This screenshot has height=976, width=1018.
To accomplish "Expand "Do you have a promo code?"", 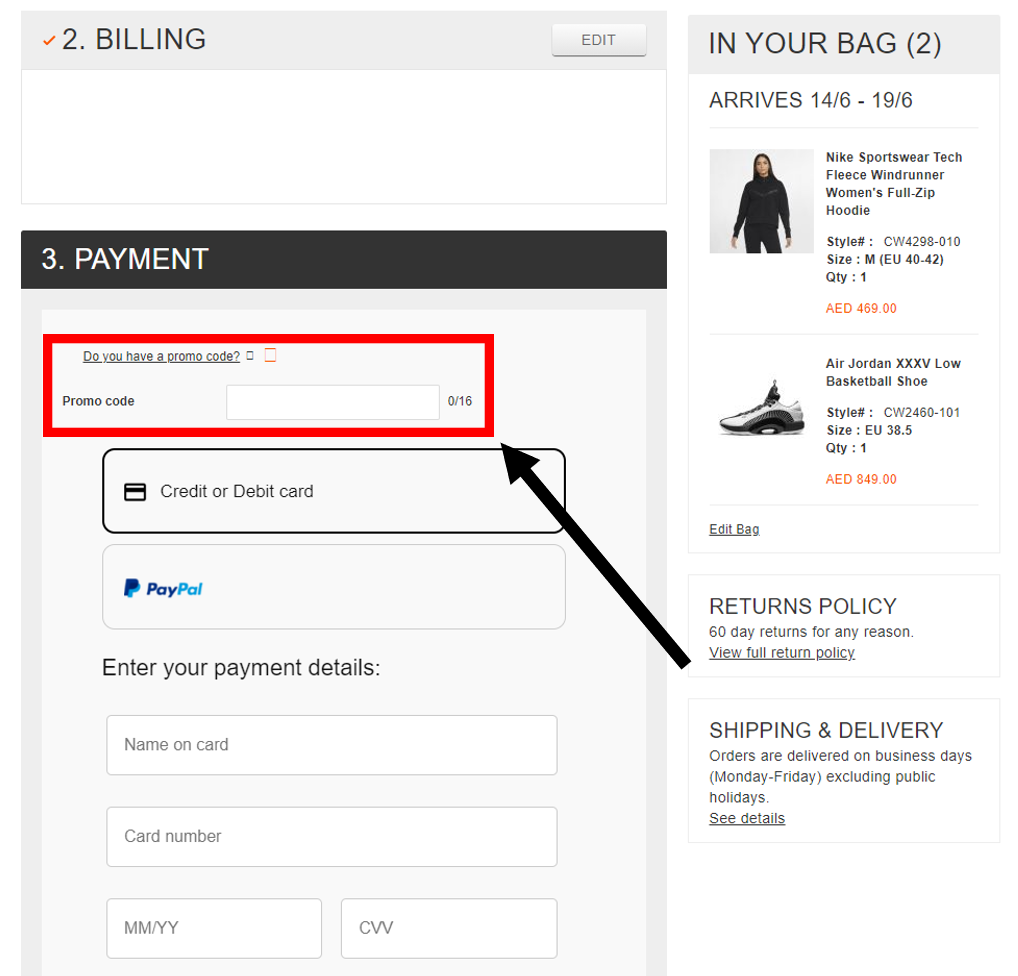I will coord(160,356).
